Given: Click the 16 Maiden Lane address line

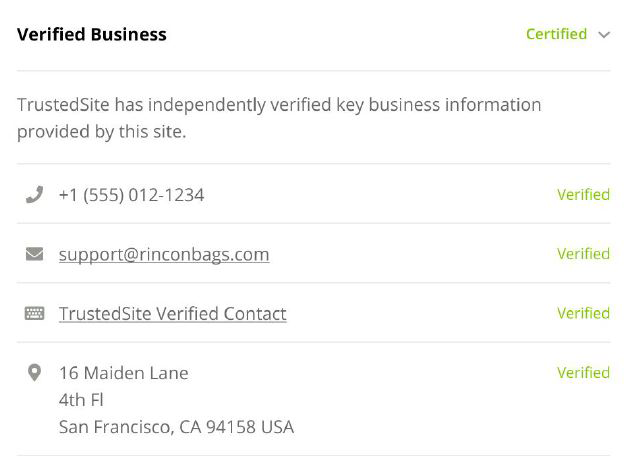Looking at the screenshot, I should point(123,373).
